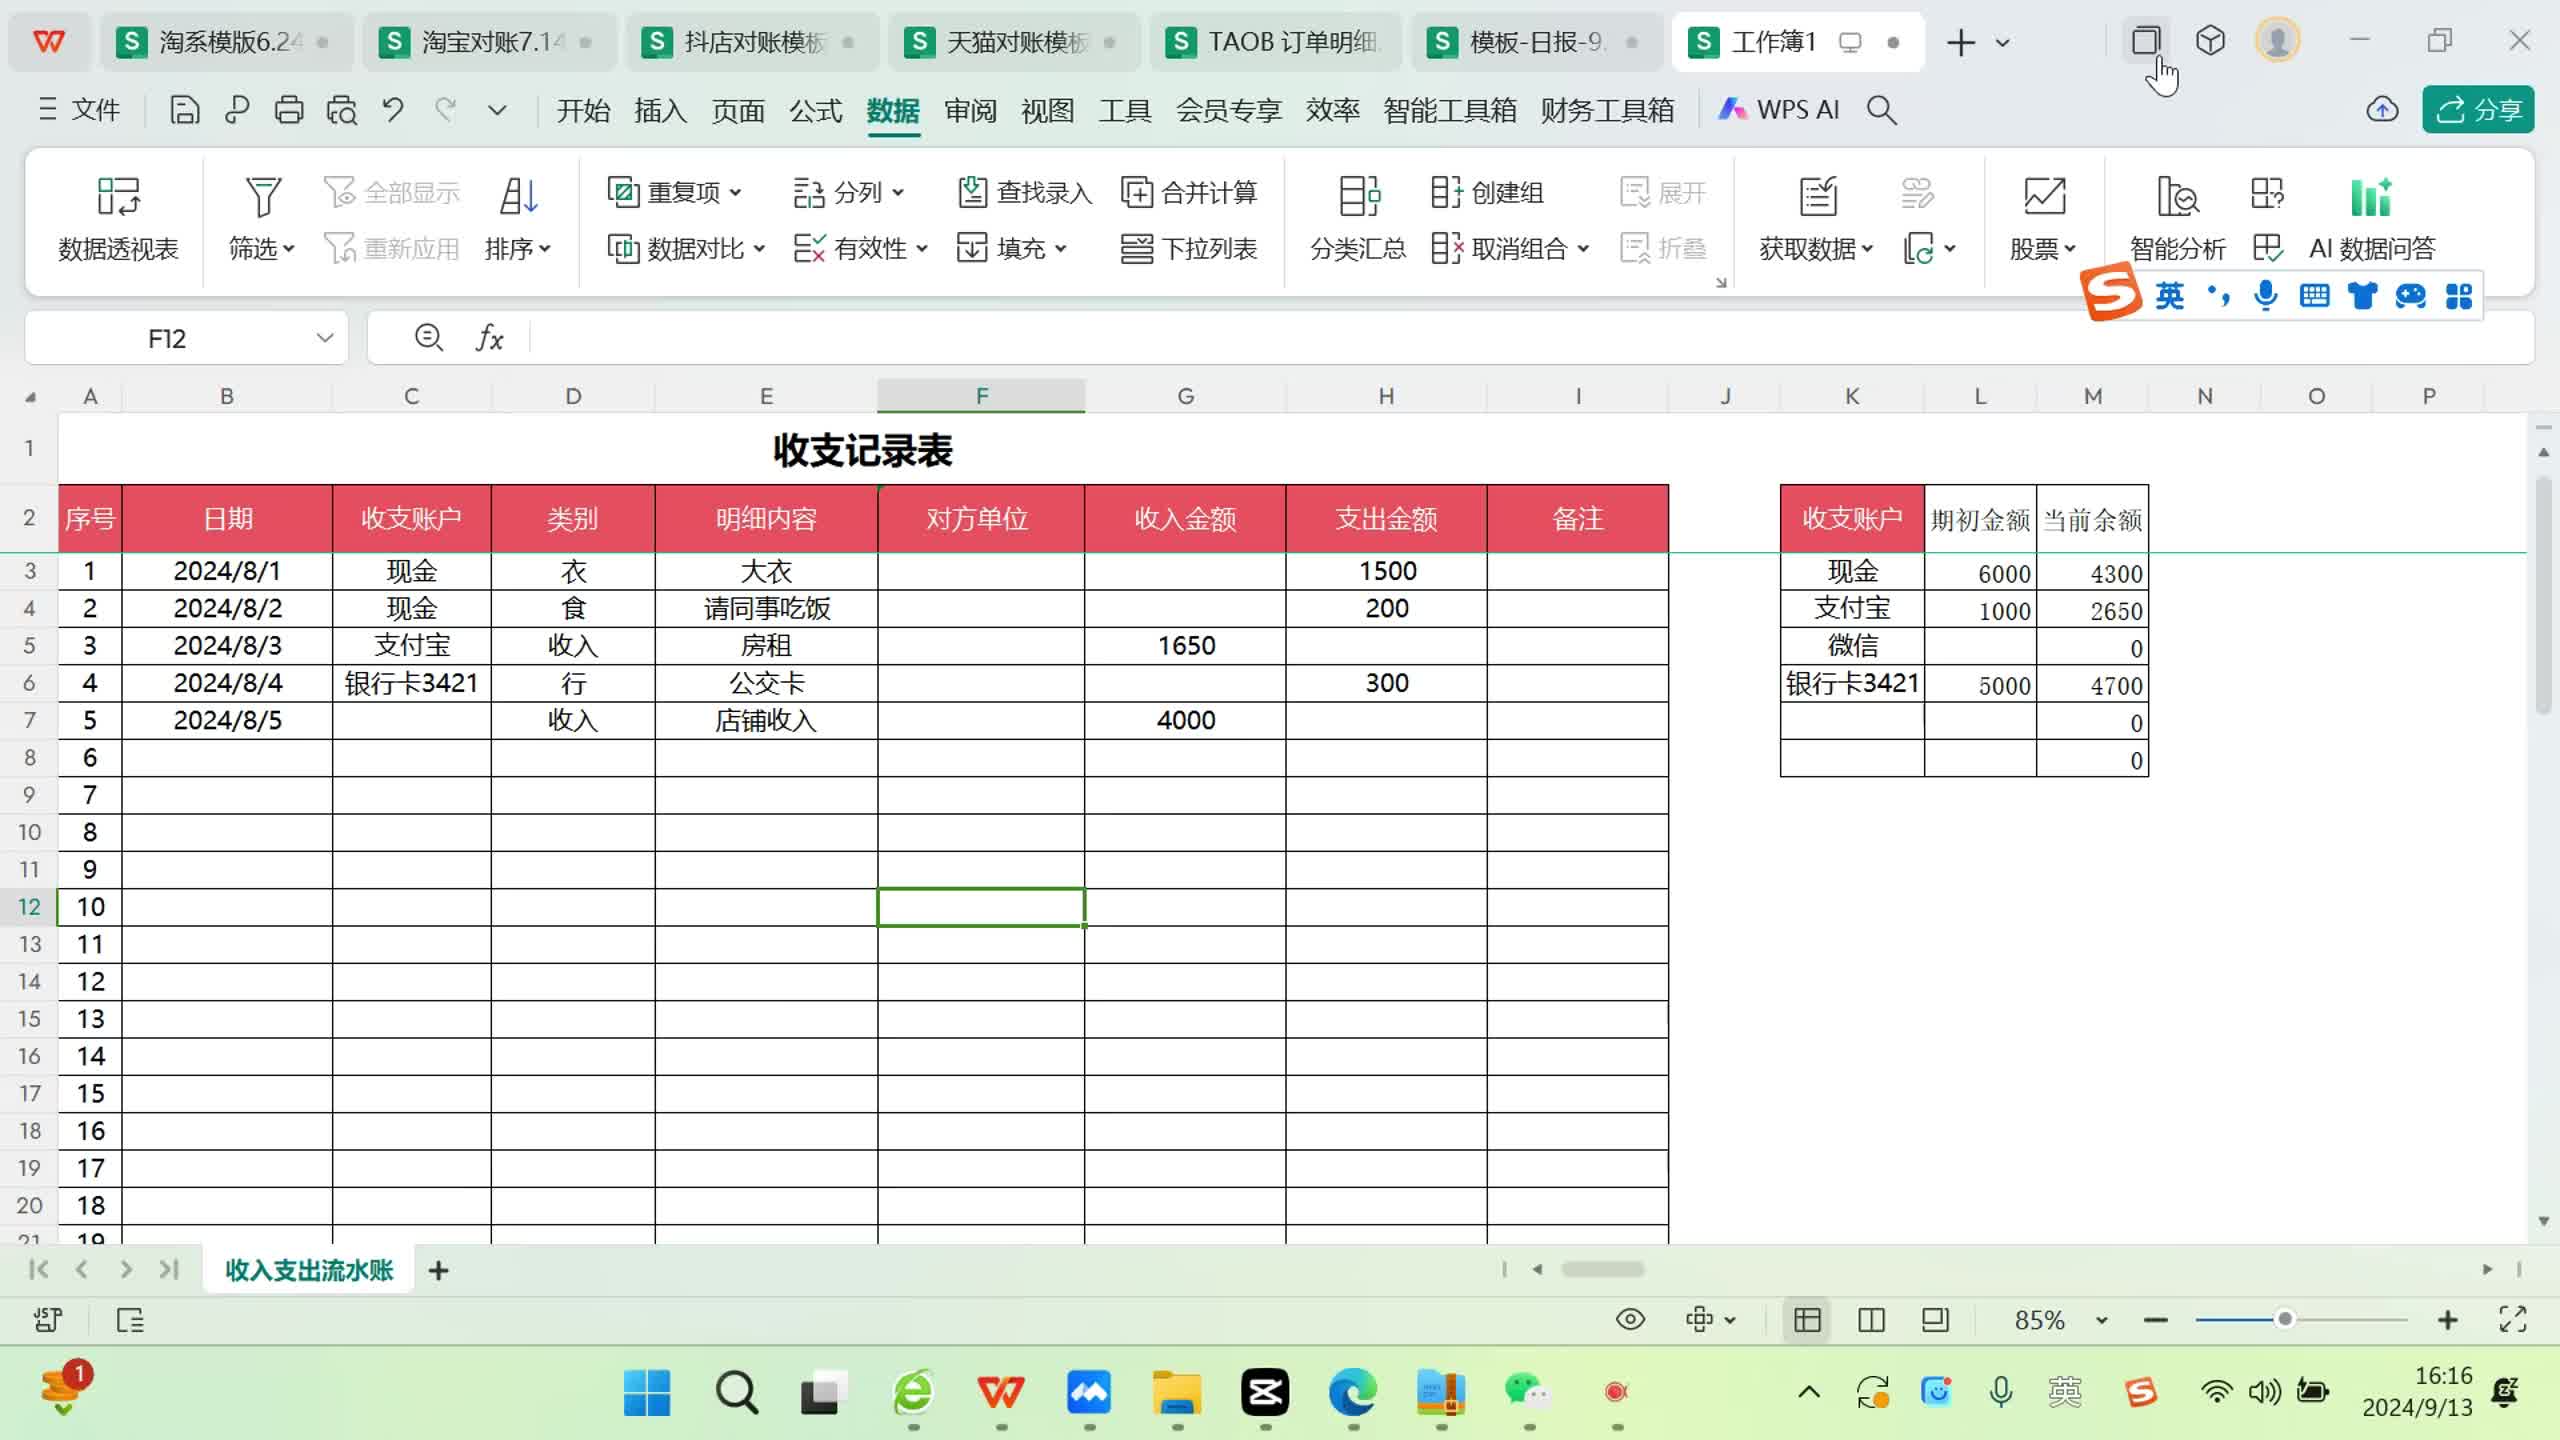Click the Windows Start button
The height and width of the screenshot is (1440, 2560).
coord(646,1392)
